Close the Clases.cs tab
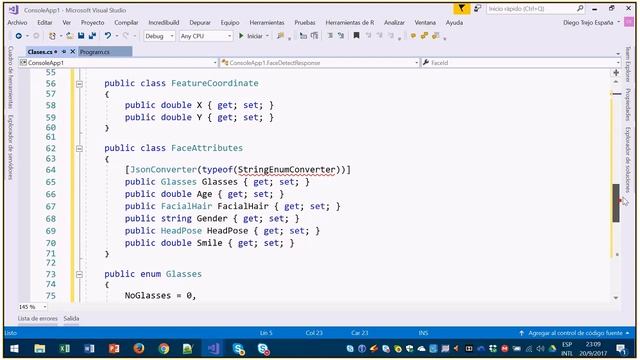Image resolution: width=640 pixels, height=360 pixels. [73, 52]
